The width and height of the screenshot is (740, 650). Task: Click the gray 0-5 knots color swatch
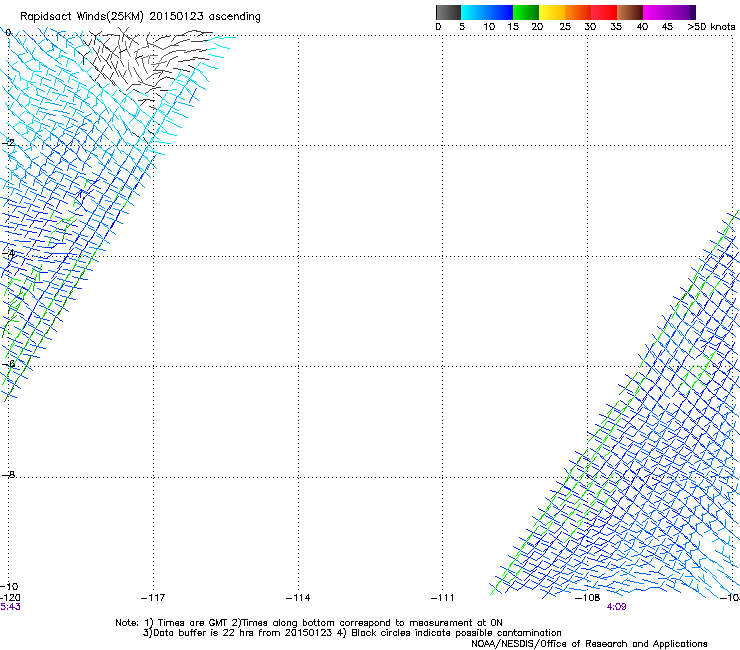point(448,12)
